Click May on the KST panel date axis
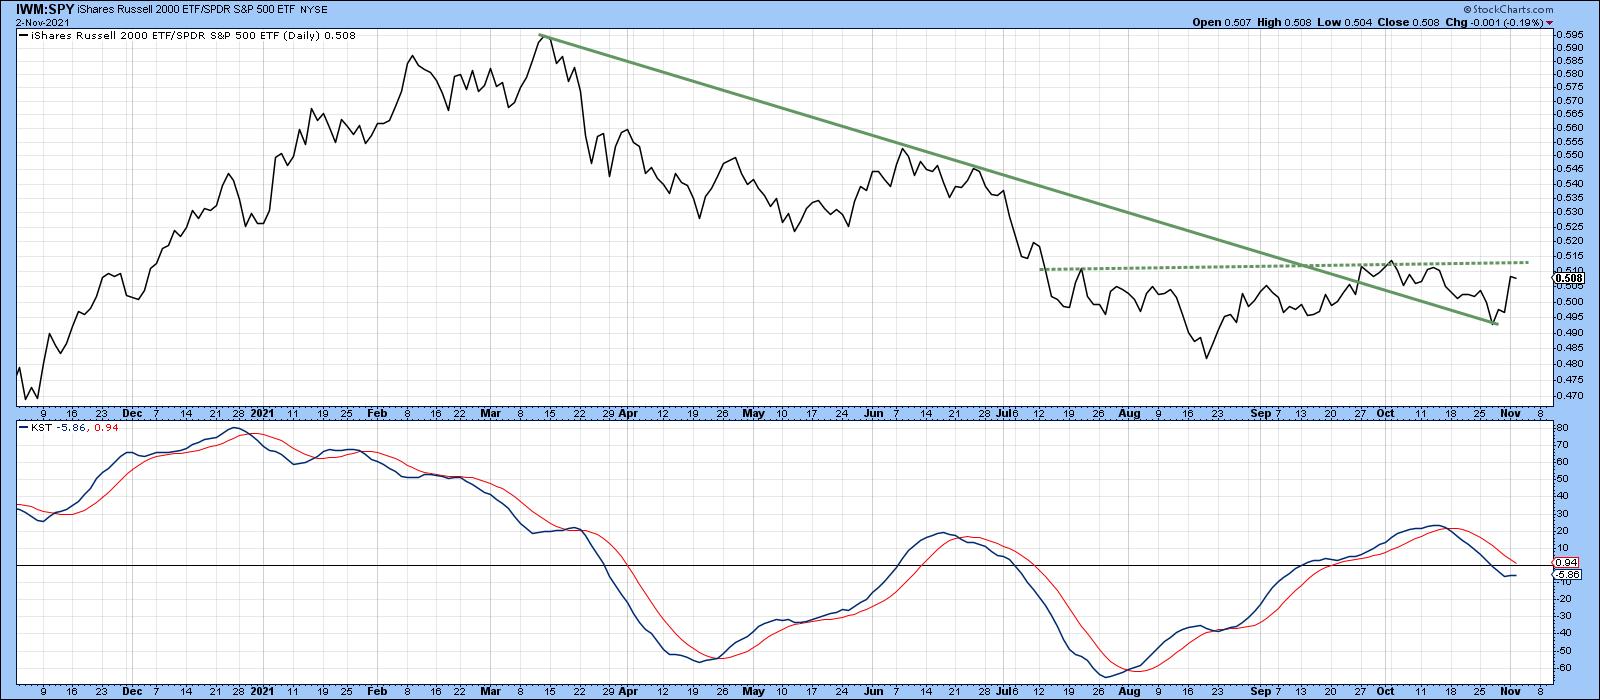This screenshot has height=700, width=1600. coord(753,690)
